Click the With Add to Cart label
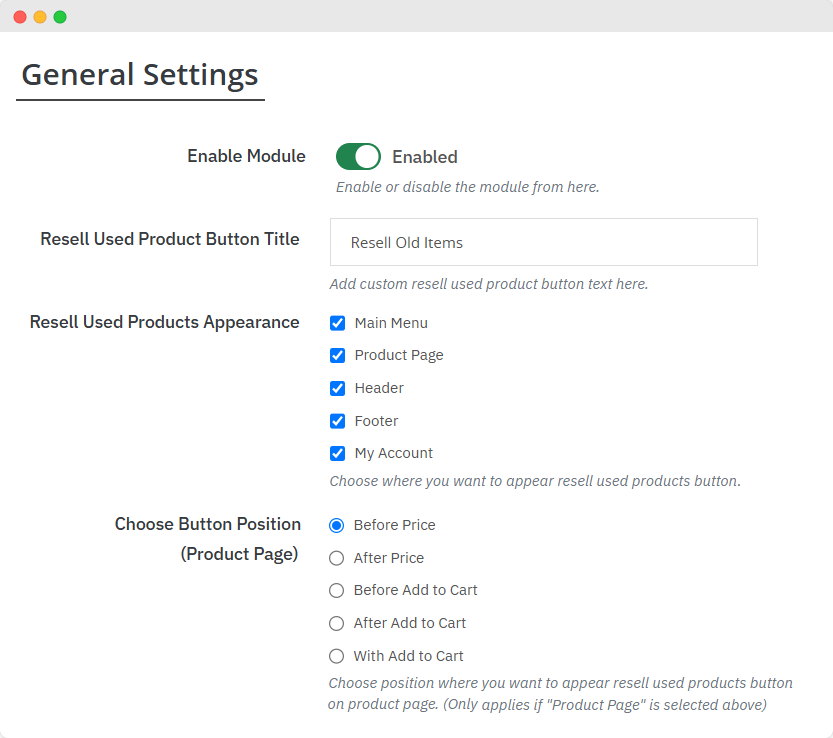Viewport: 833px width, 738px height. pyautogui.click(x=408, y=656)
